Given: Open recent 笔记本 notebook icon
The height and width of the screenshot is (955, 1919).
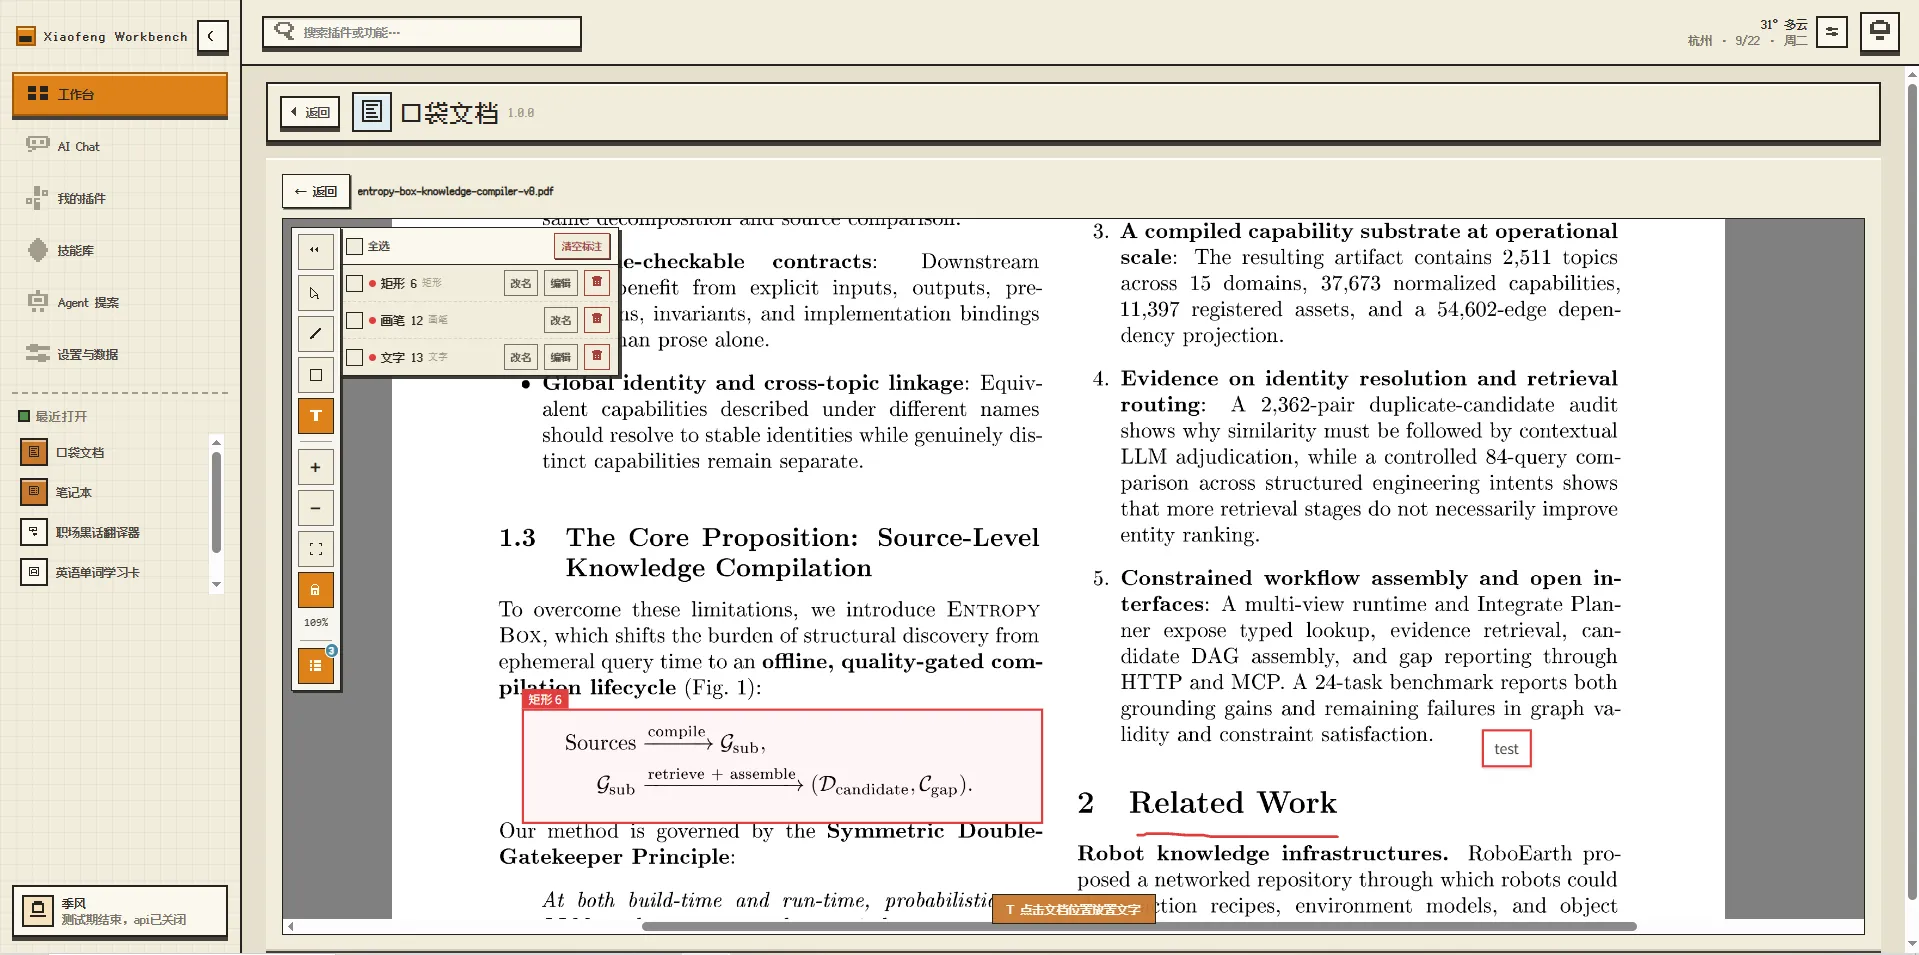Looking at the screenshot, I should [34, 492].
